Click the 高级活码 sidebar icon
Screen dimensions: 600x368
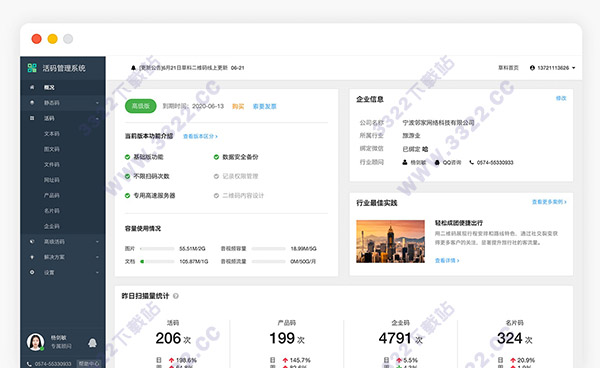(32, 241)
